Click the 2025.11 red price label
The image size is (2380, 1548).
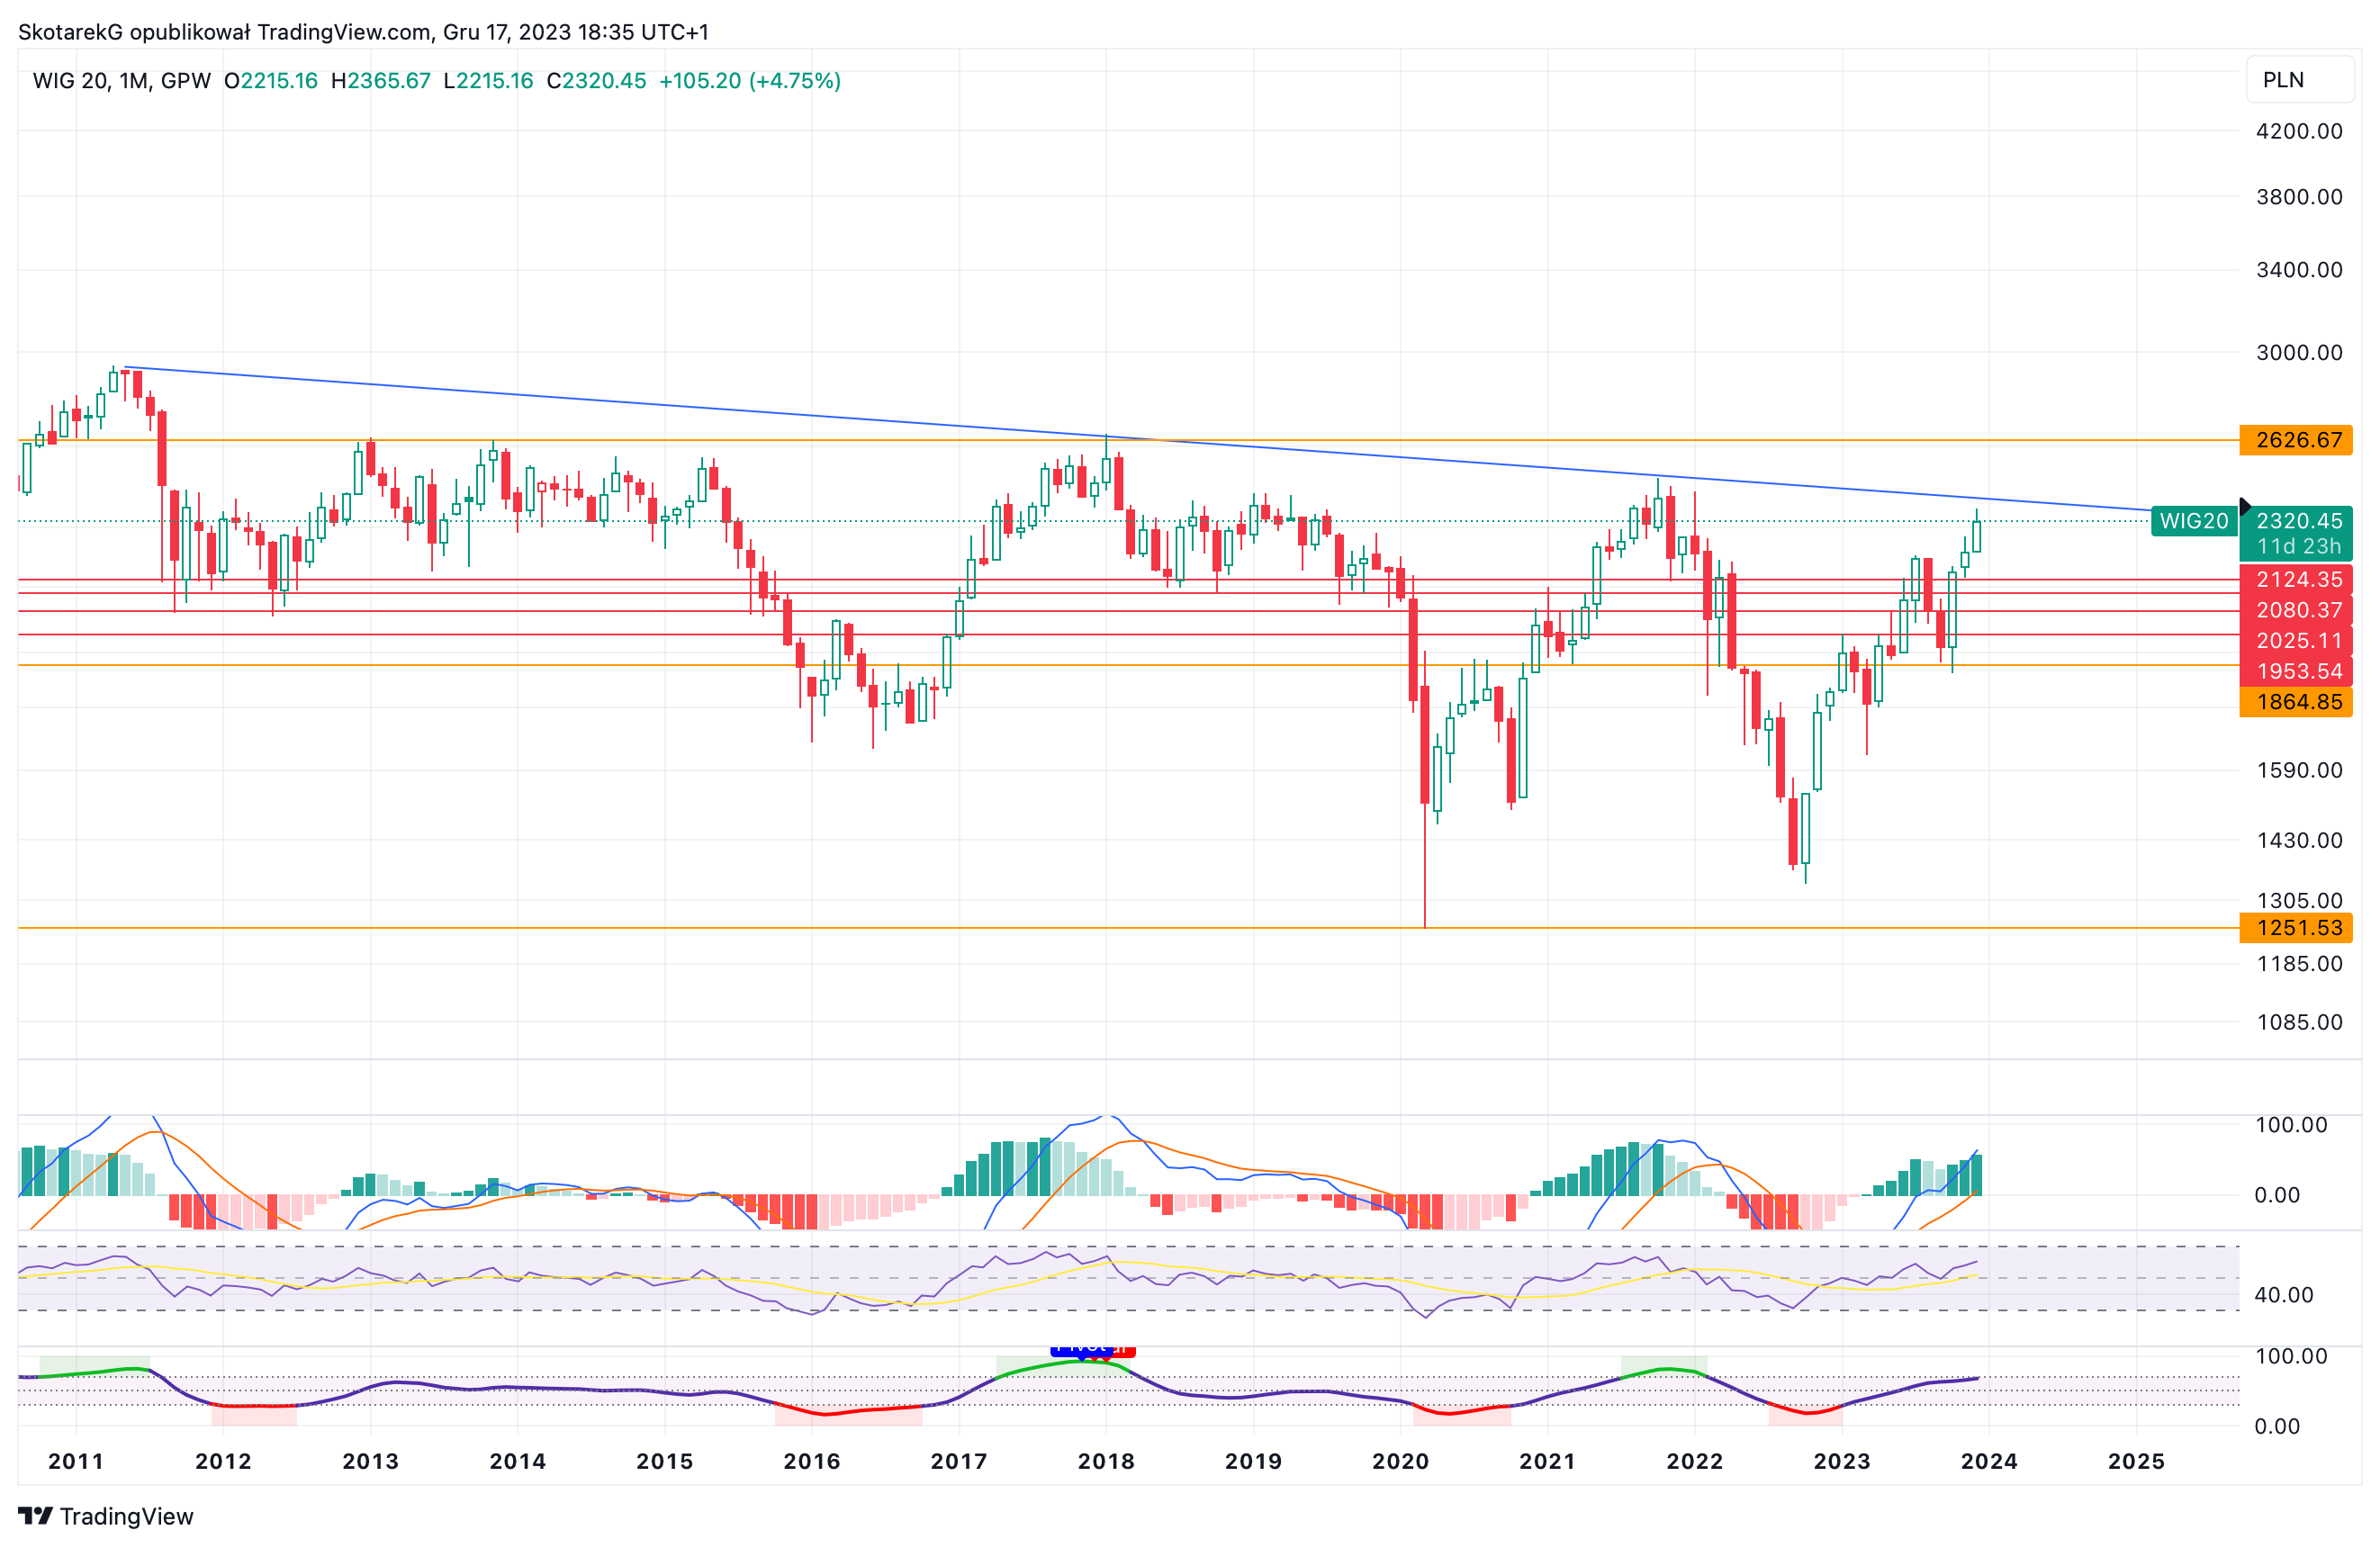point(2296,640)
